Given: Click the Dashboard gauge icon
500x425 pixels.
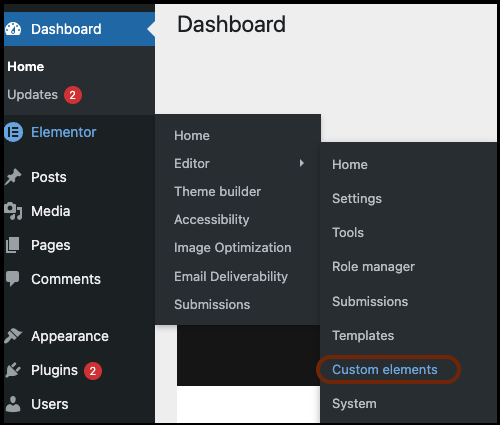Looking at the screenshot, I should click(13, 29).
